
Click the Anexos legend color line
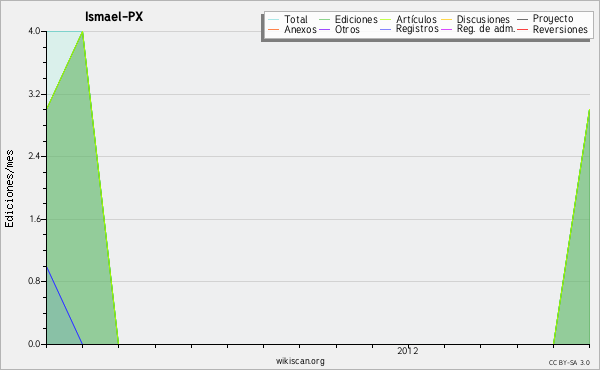click(x=274, y=30)
